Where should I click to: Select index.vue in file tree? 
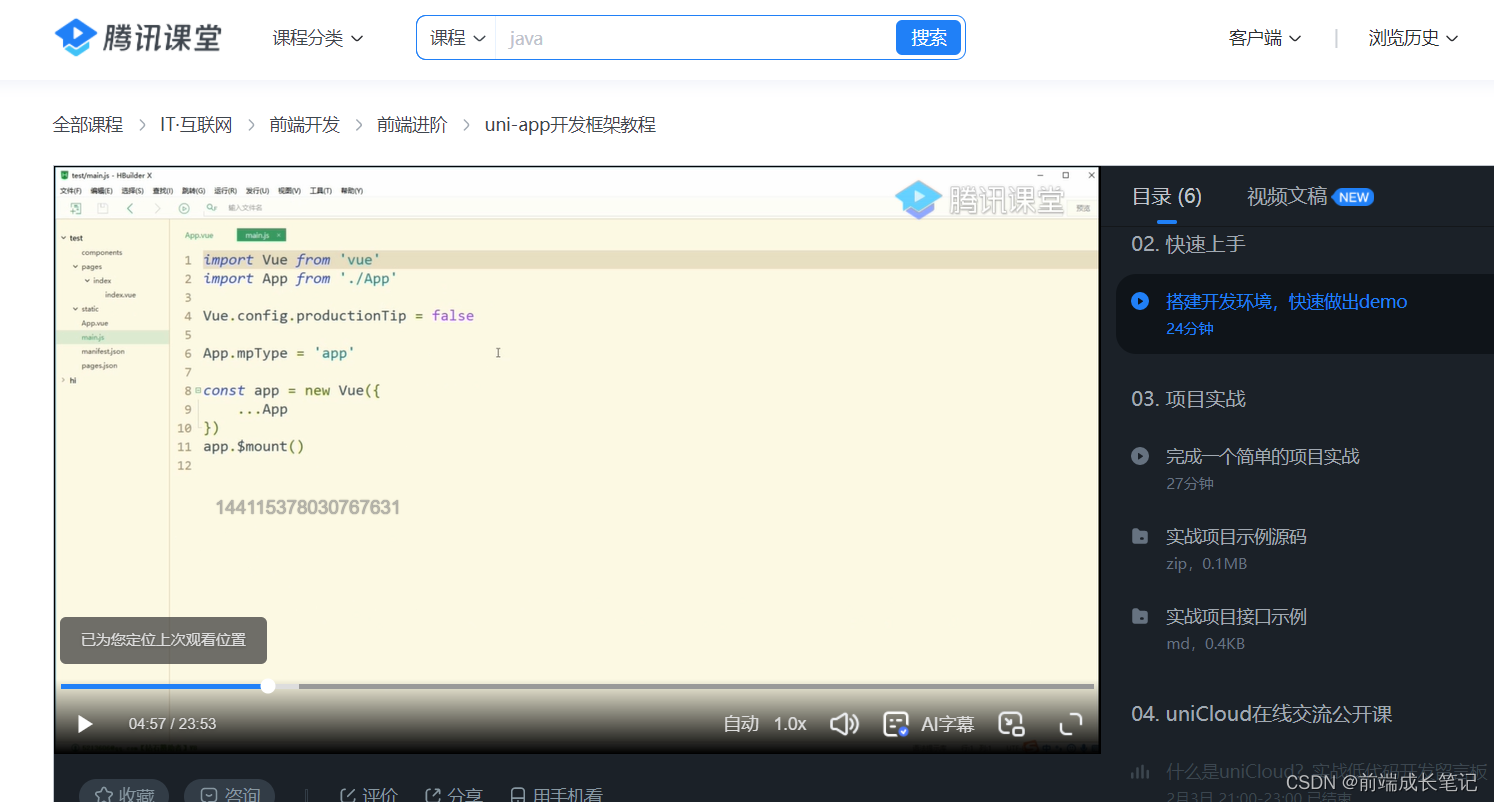click(120, 295)
